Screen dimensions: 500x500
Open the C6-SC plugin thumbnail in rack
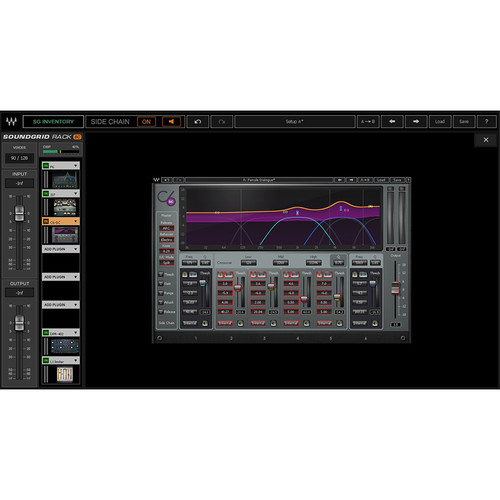(65, 235)
